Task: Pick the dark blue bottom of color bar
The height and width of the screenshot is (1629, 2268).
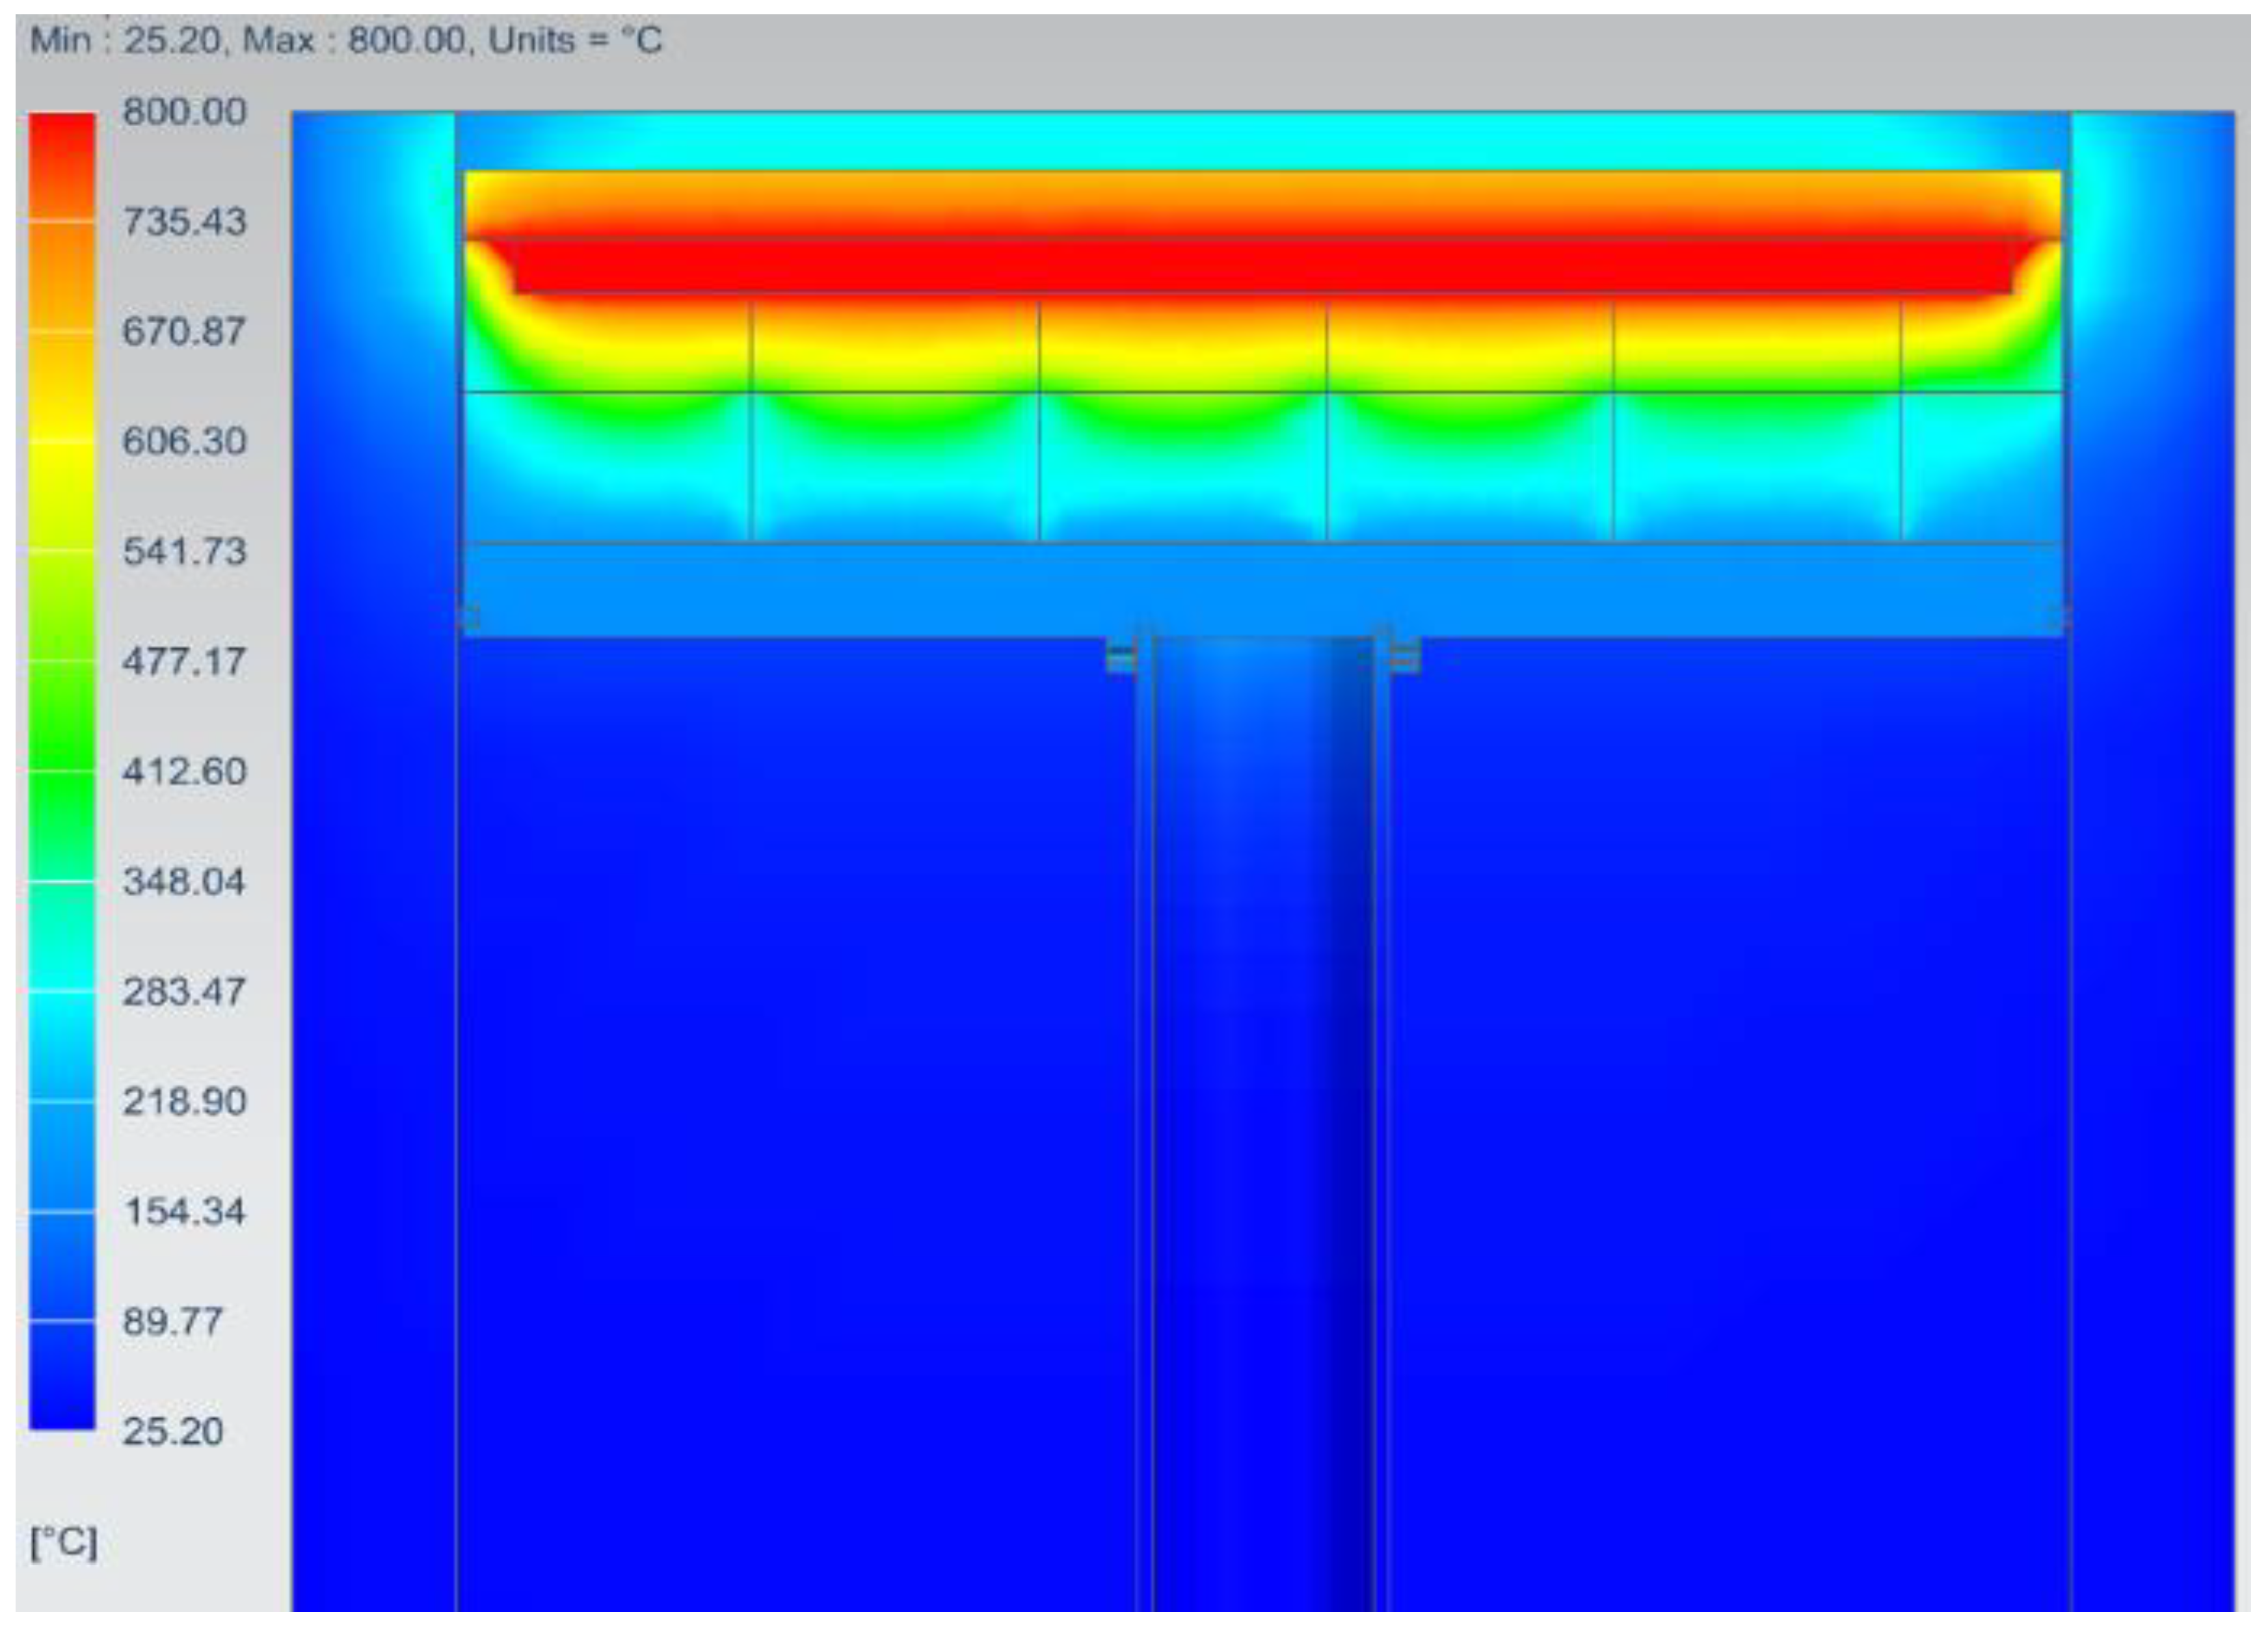Action: point(62,1400)
